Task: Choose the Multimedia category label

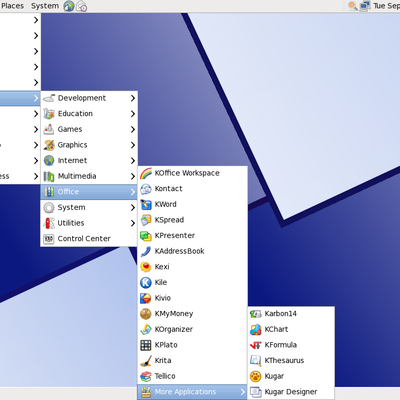Action: [x=77, y=176]
